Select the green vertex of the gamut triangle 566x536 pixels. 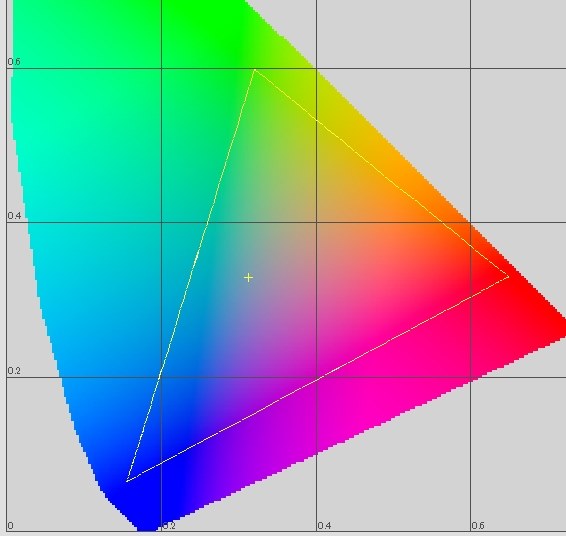pyautogui.click(x=255, y=70)
